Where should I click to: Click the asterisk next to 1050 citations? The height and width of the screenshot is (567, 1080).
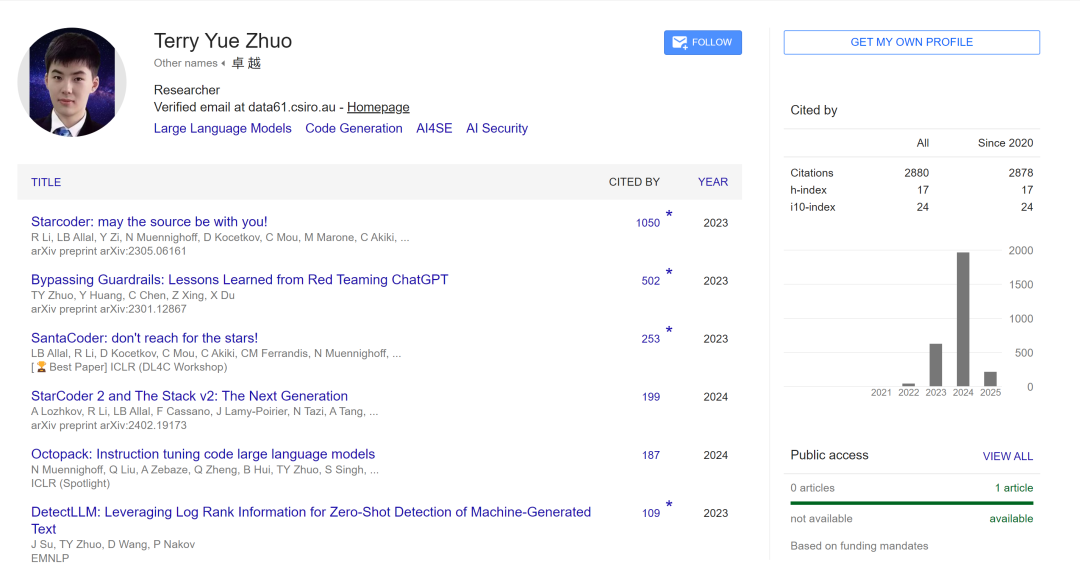tap(669, 214)
